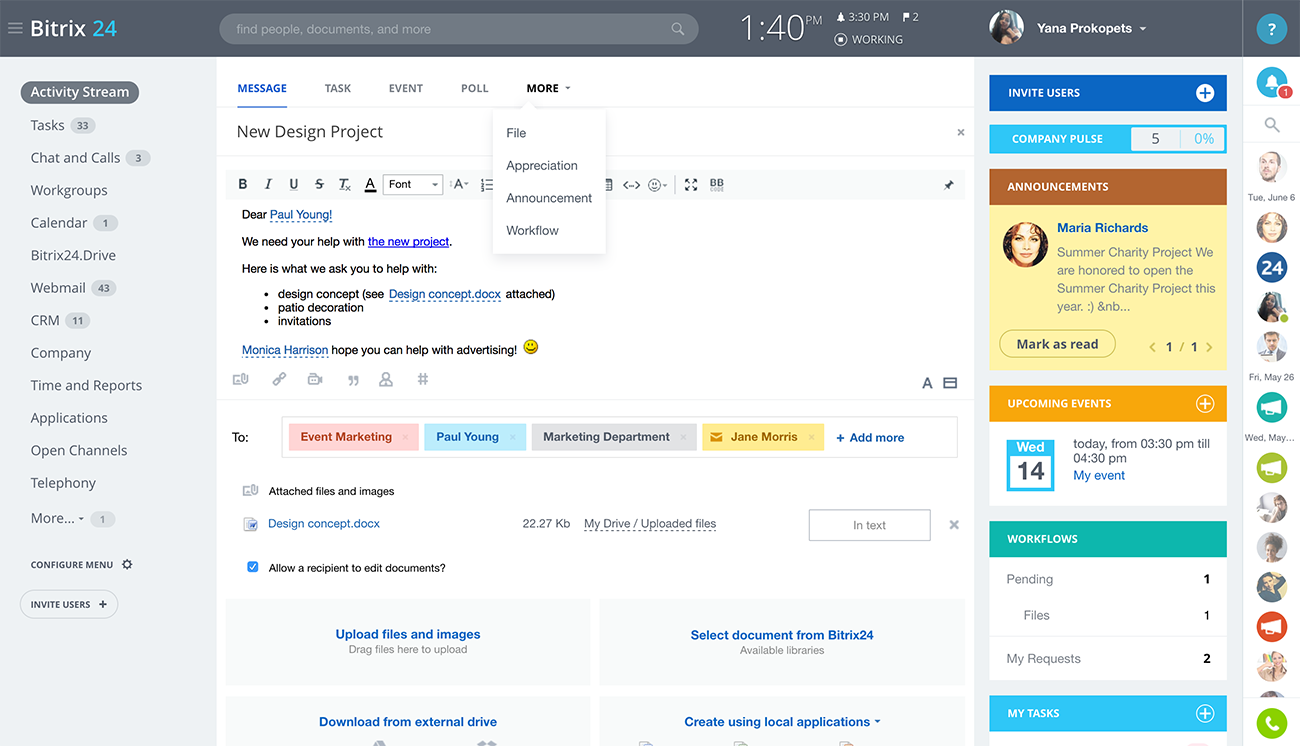Image resolution: width=1300 pixels, height=746 pixels.
Task: Click the green phone call button
Action: click(x=1271, y=722)
